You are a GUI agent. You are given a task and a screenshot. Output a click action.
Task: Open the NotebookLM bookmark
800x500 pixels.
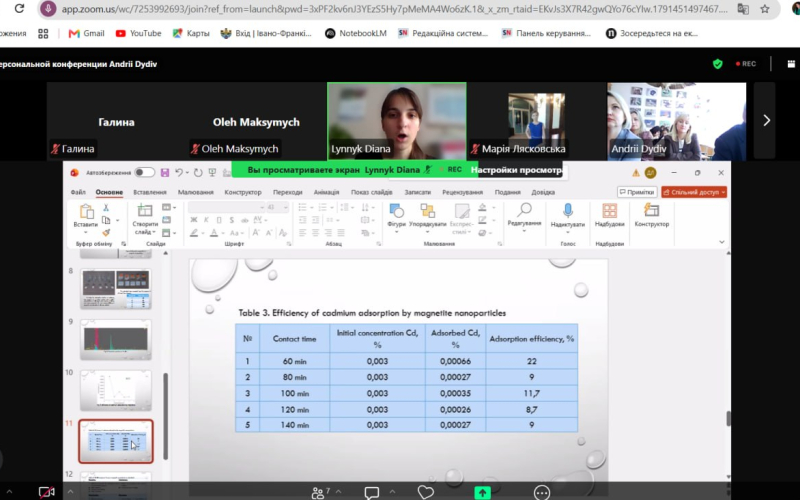click(x=356, y=33)
